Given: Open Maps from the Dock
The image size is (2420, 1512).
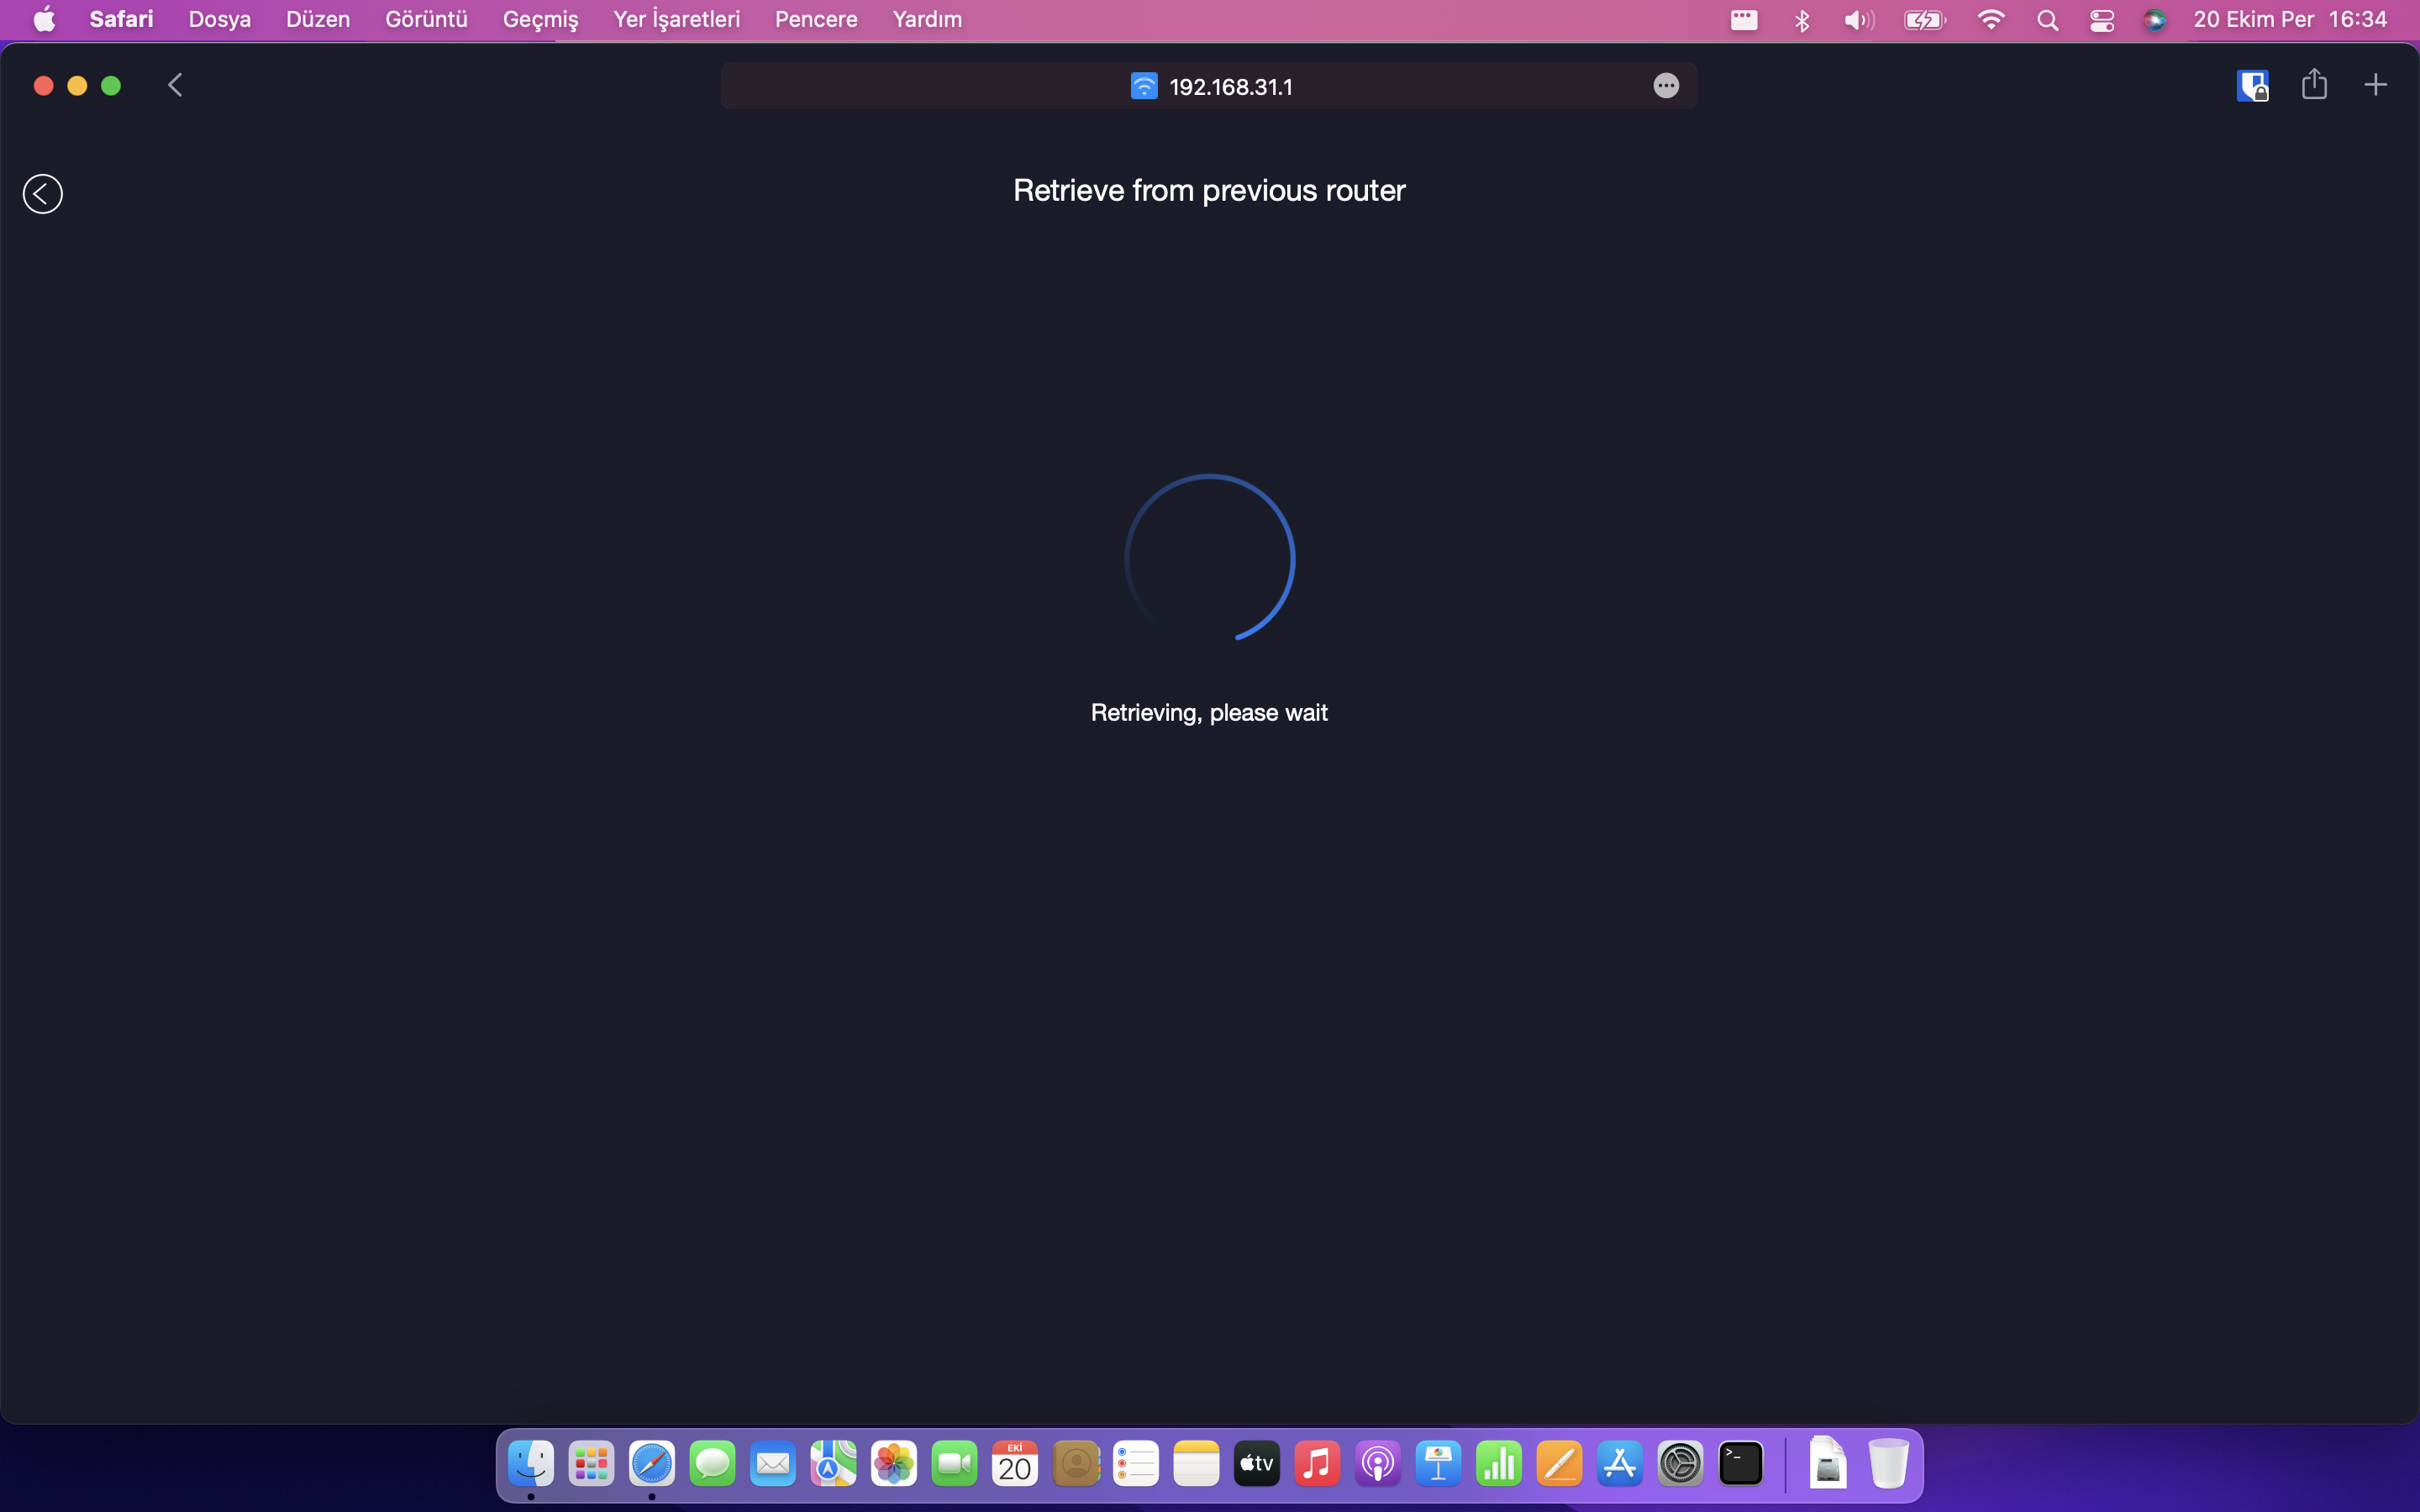Looking at the screenshot, I should 833,1464.
